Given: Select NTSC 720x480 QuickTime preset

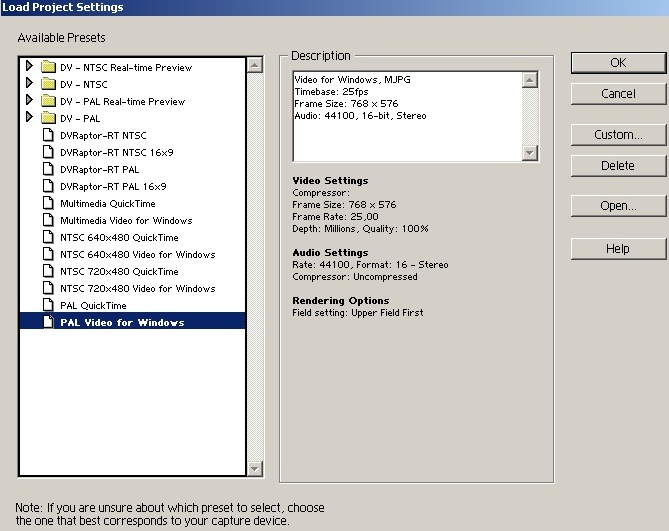Looking at the screenshot, I should click(119, 272).
